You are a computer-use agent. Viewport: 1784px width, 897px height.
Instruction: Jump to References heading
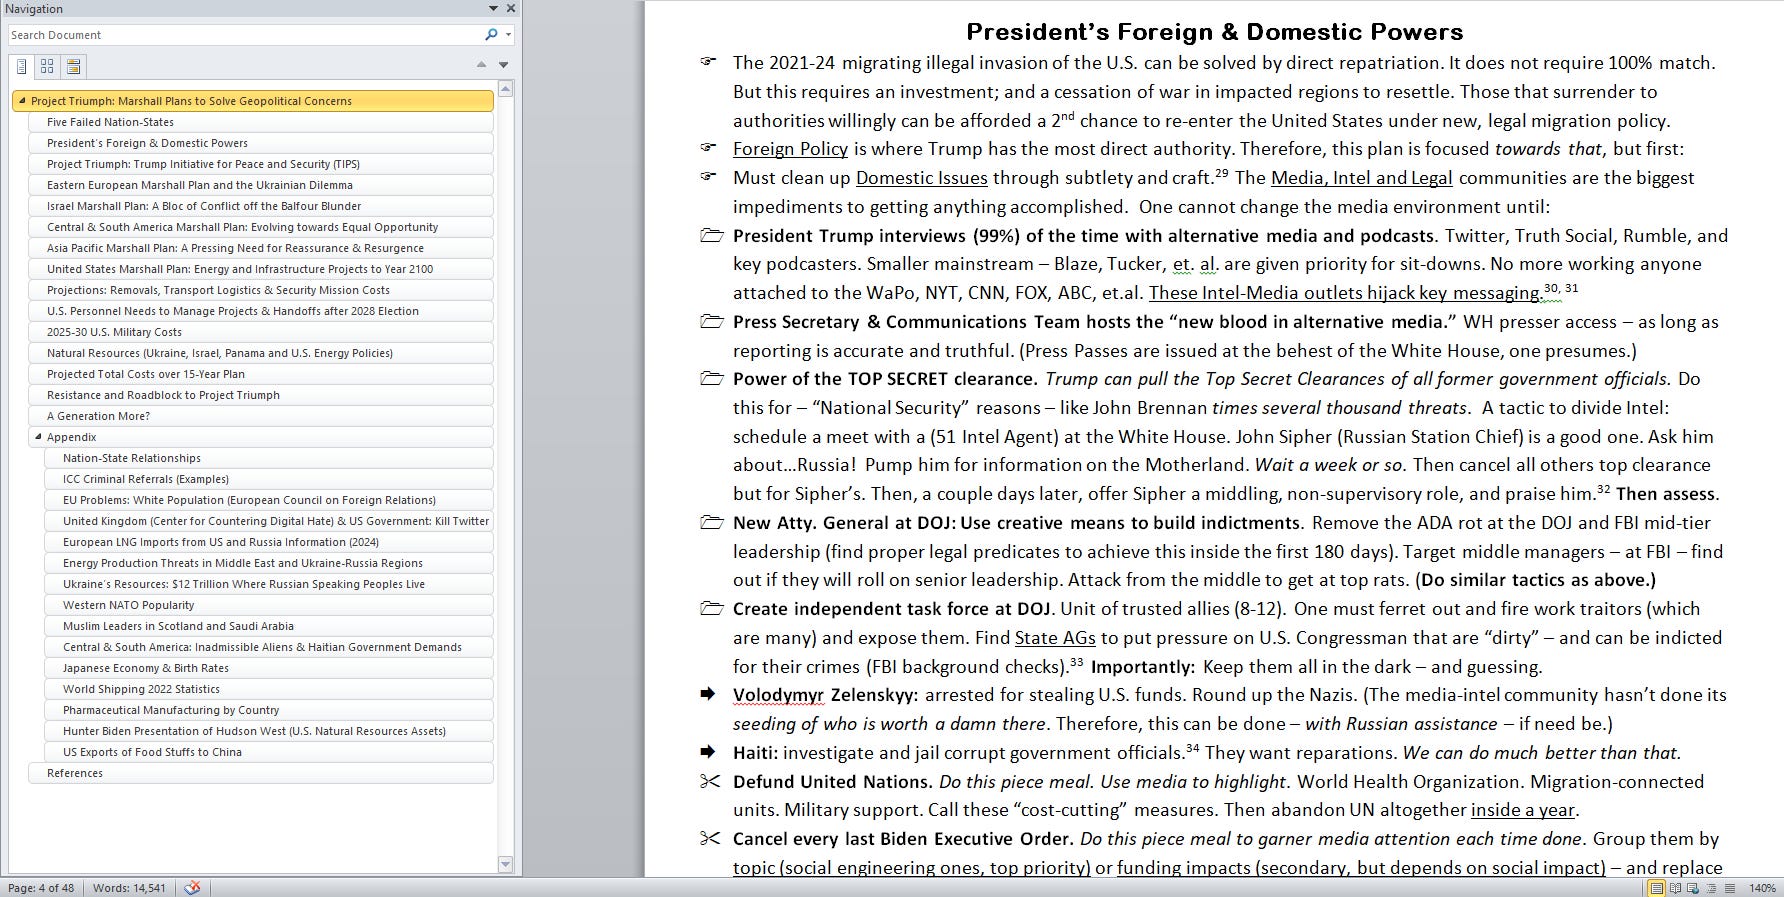tap(261, 773)
